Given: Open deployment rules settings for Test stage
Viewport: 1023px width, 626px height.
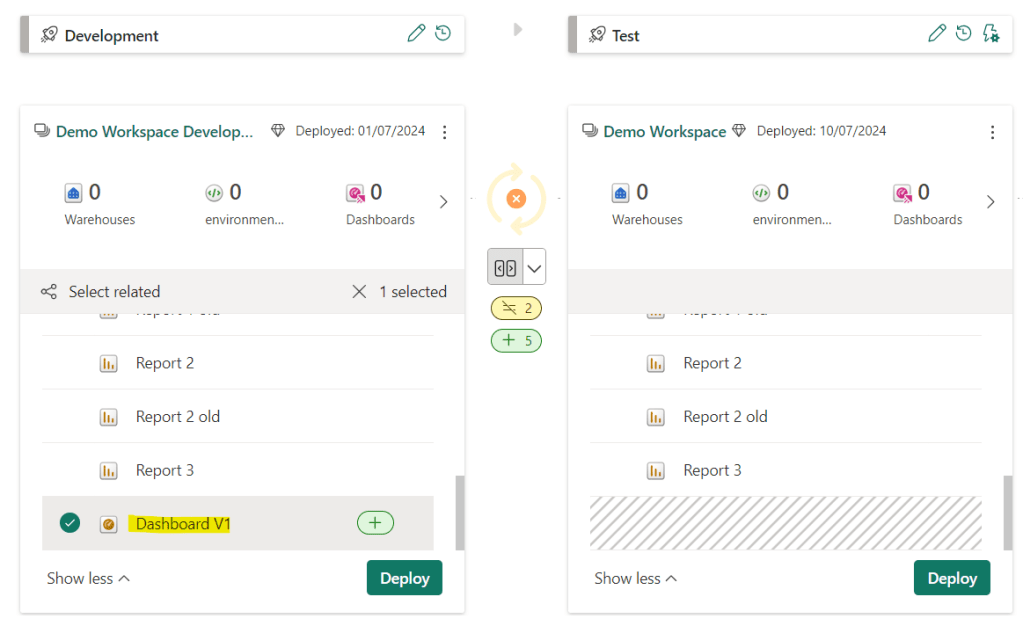Looking at the screenshot, I should [990, 34].
